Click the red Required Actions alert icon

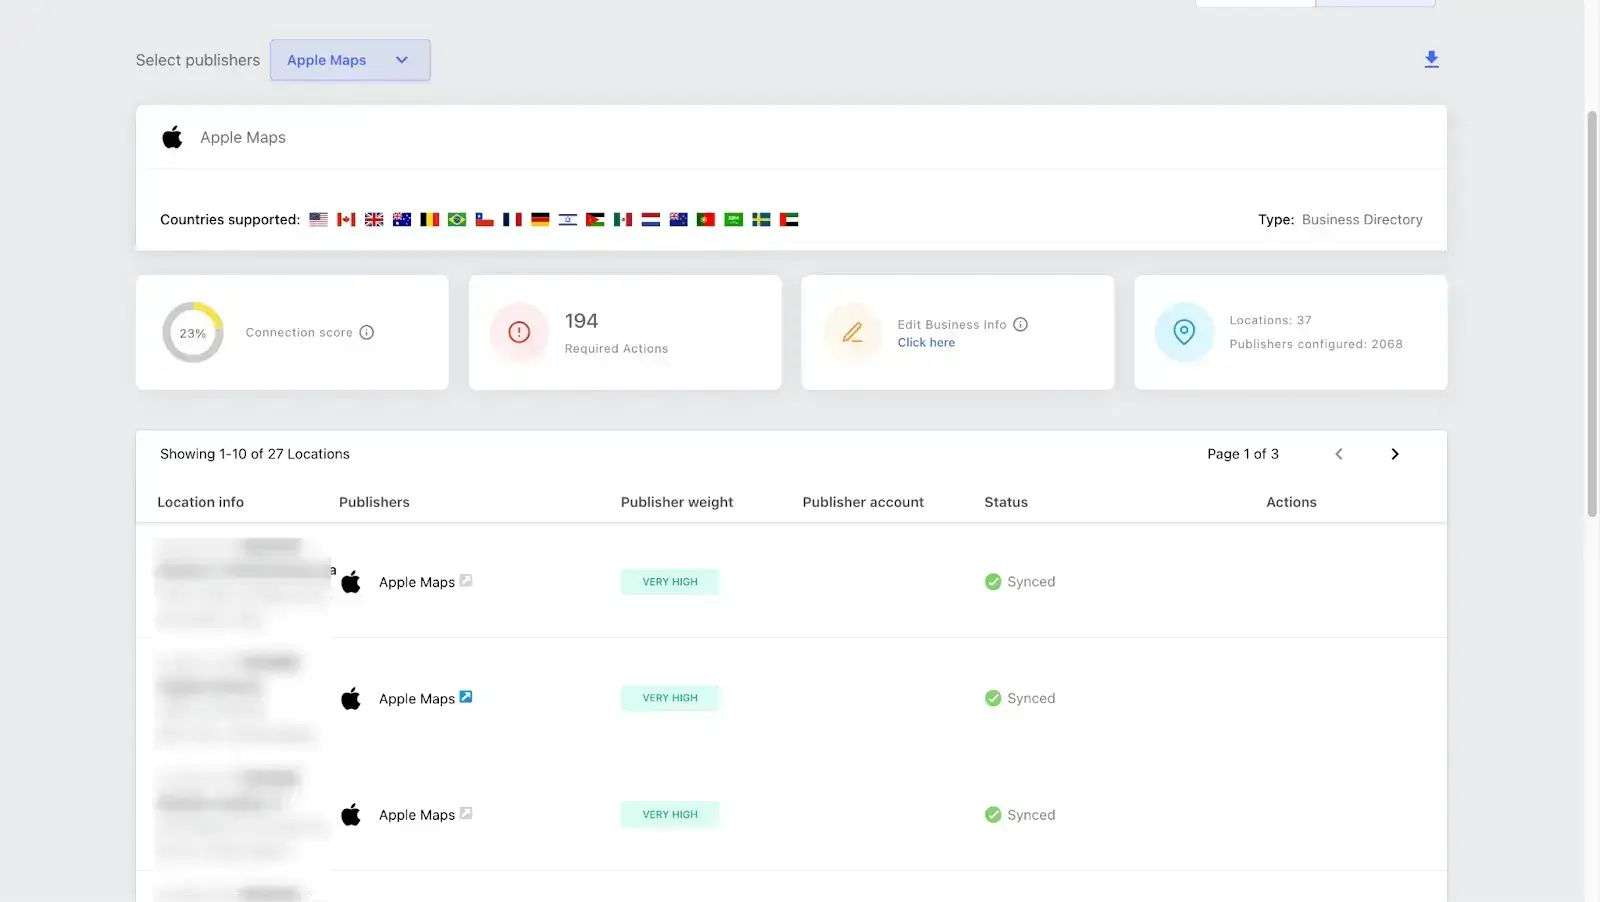[x=519, y=332]
